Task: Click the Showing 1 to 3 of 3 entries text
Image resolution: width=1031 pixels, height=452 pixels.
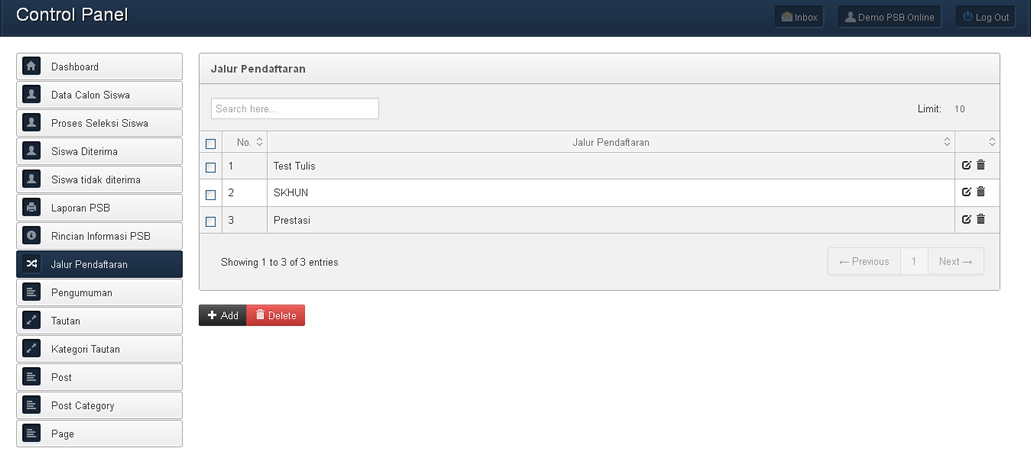Action: (279, 262)
